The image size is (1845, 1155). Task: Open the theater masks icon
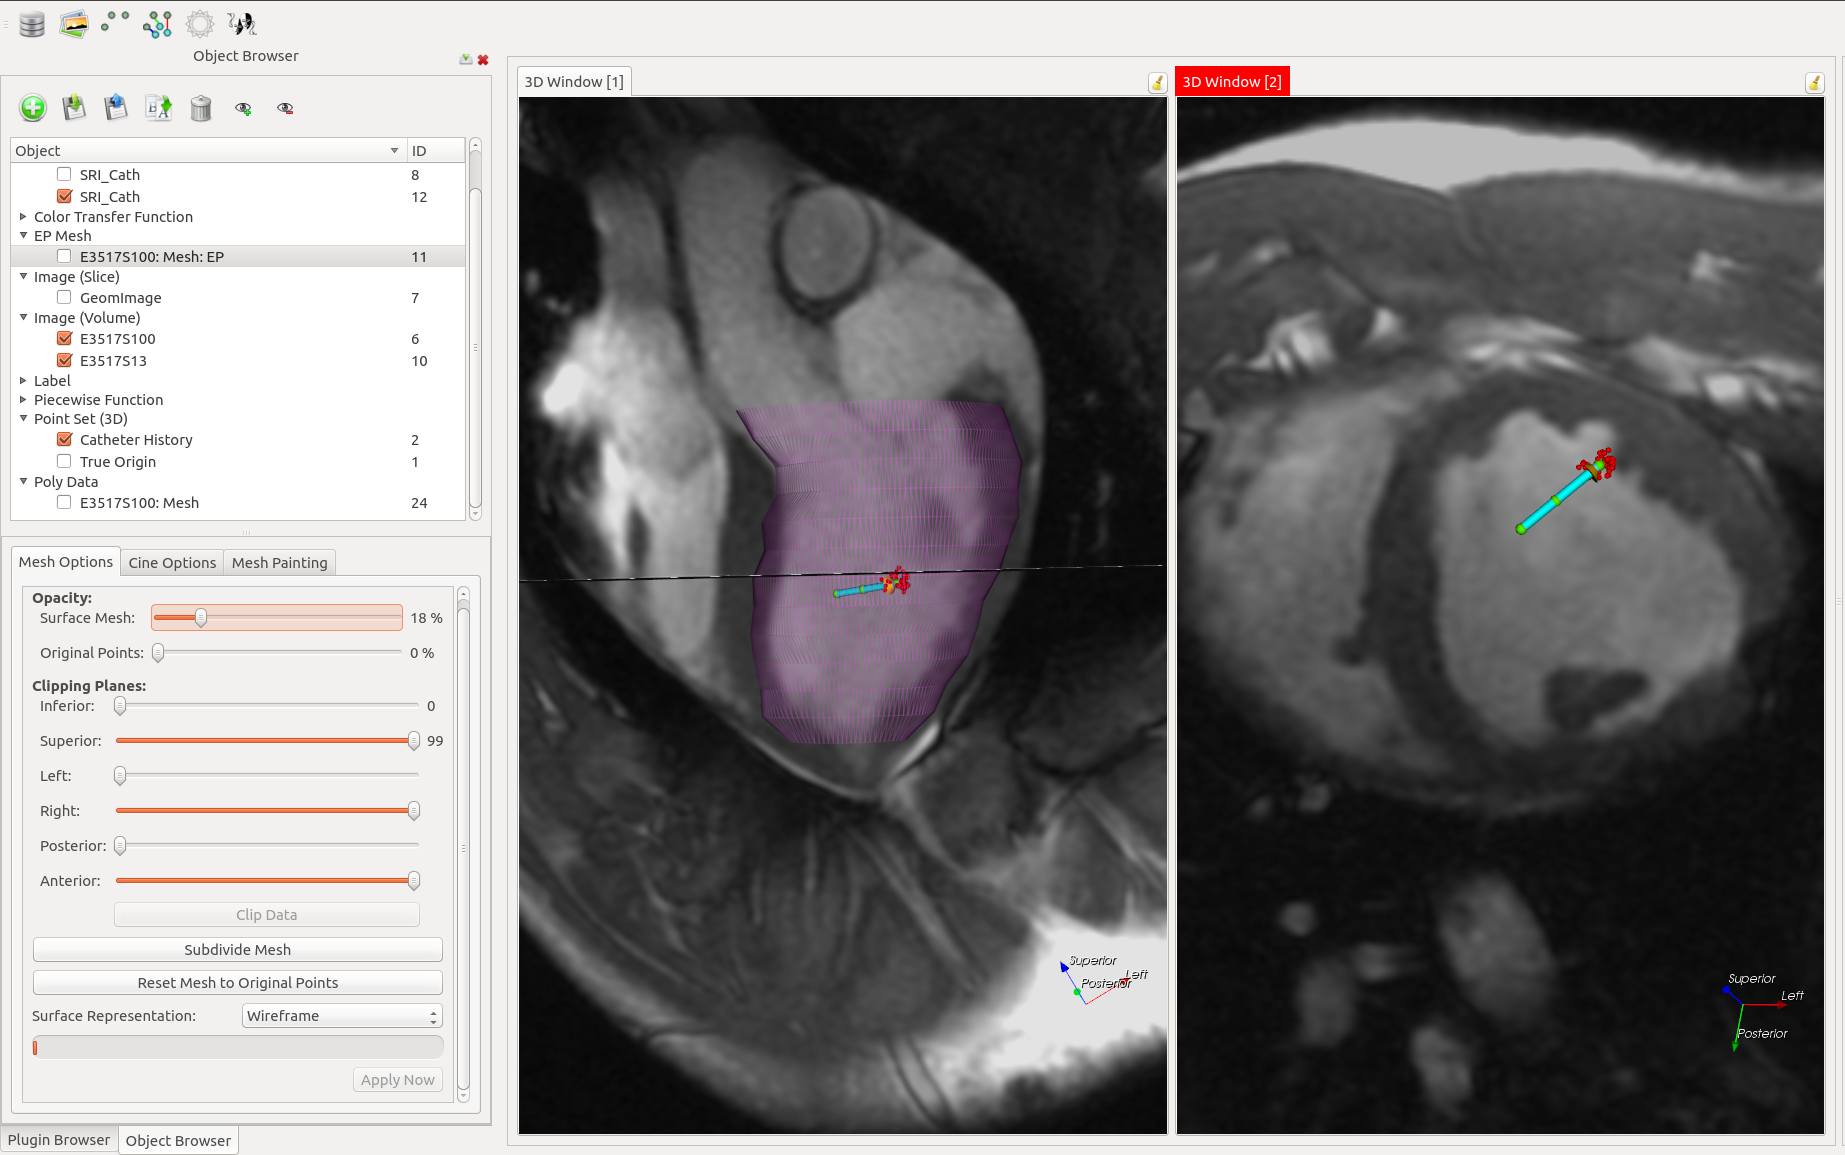[x=242, y=24]
